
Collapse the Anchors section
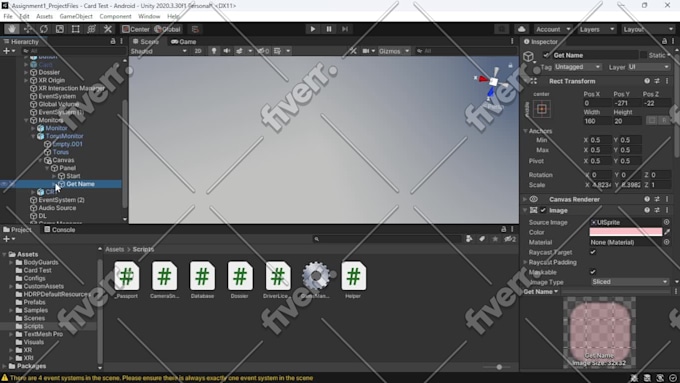click(526, 131)
